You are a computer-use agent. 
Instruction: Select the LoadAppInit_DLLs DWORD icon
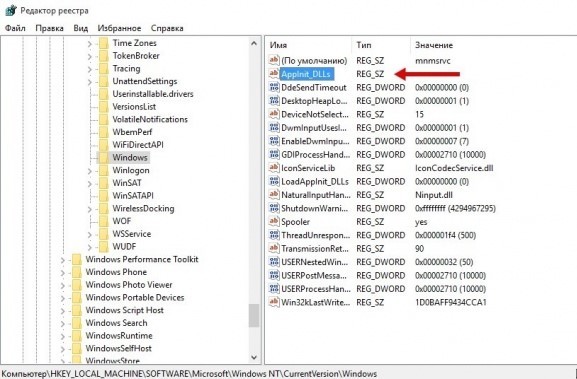(274, 181)
